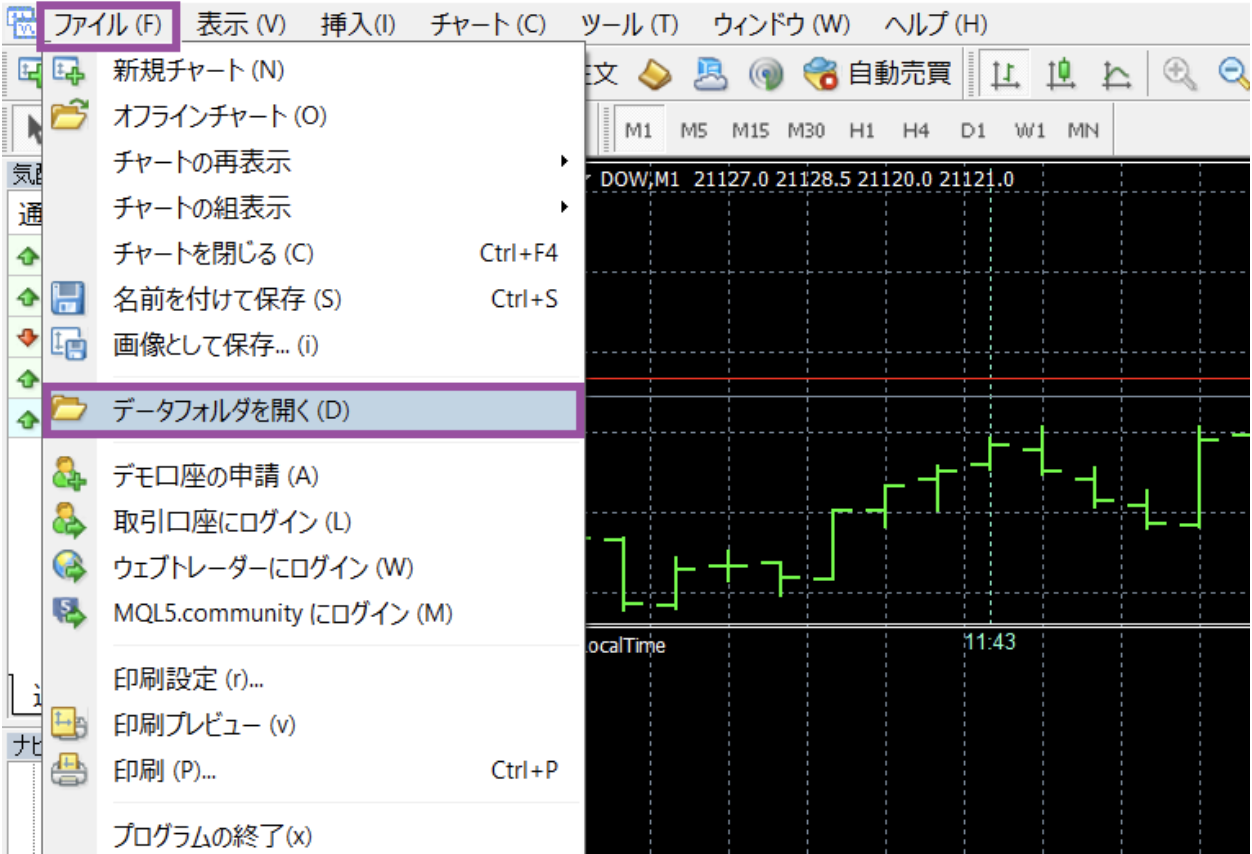Viewport: 1252px width, 854px height.
Task: Select デモ口座の申請 (A) menu entry
Action: 313,476
